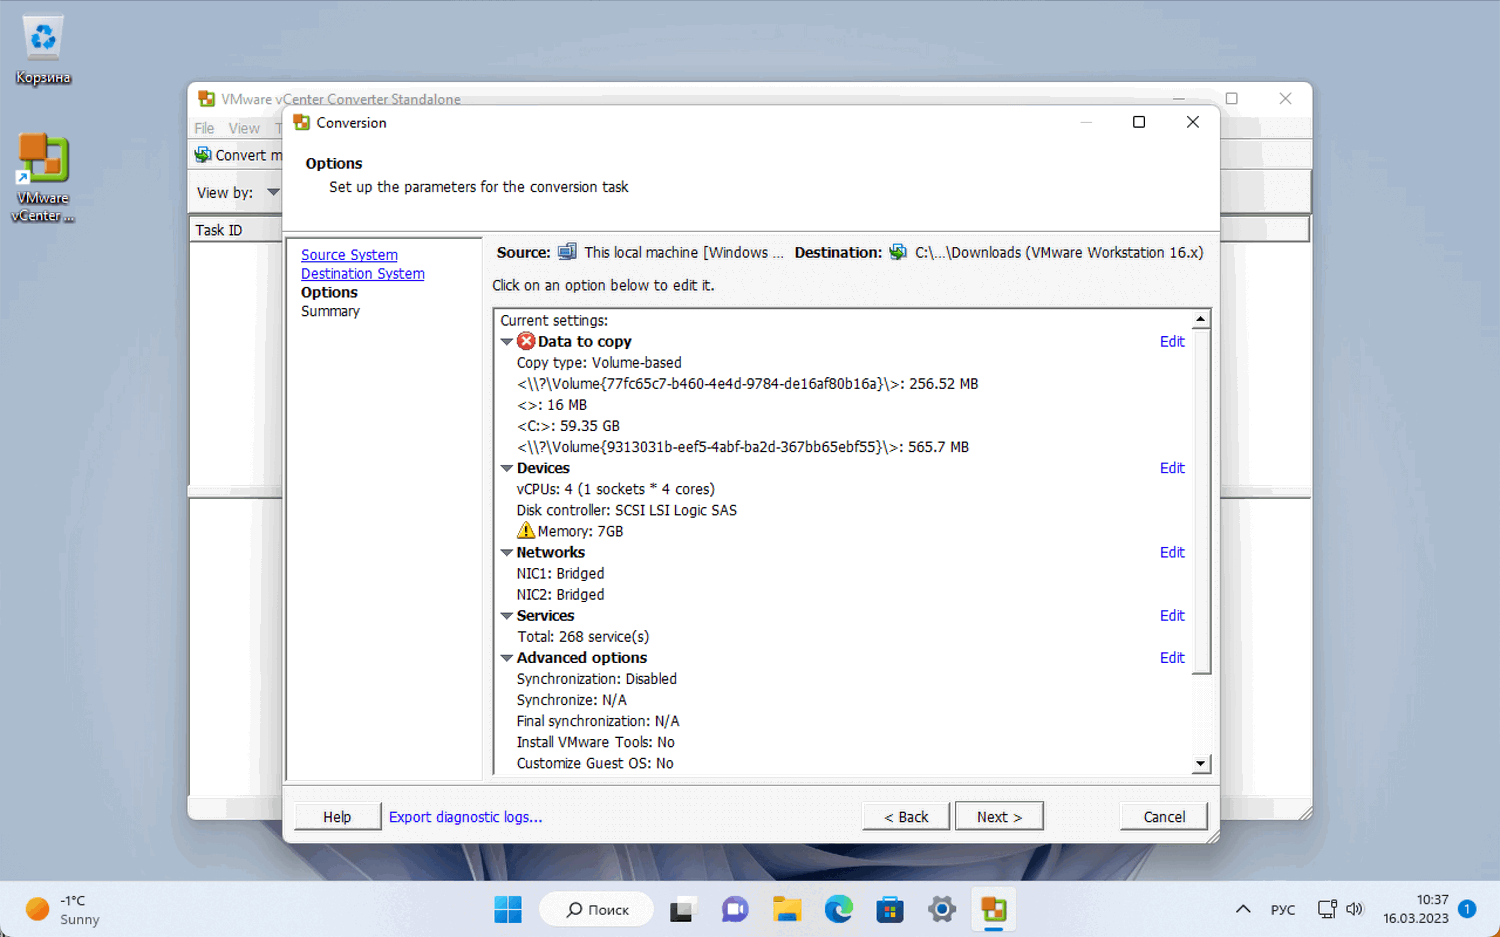Select the NIC2: Bridged line
Viewport: 1500px width, 937px height.
(560, 594)
